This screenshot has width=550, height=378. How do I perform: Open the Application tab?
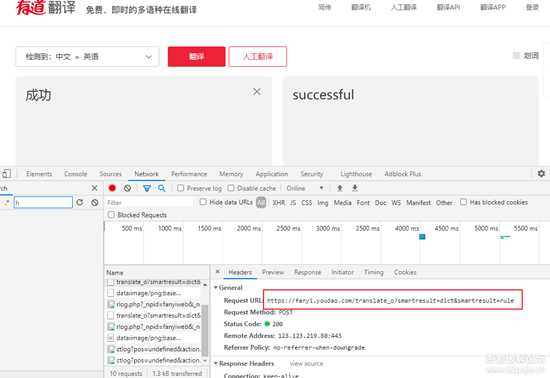(x=272, y=174)
